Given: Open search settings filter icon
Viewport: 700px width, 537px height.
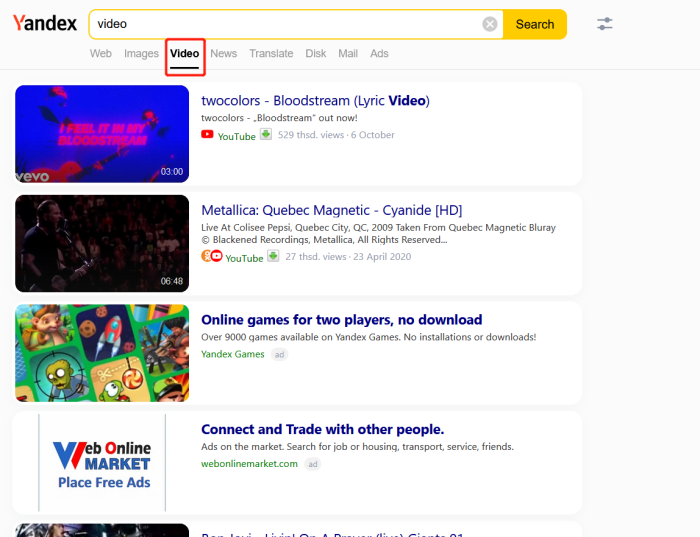Looking at the screenshot, I should coord(604,24).
